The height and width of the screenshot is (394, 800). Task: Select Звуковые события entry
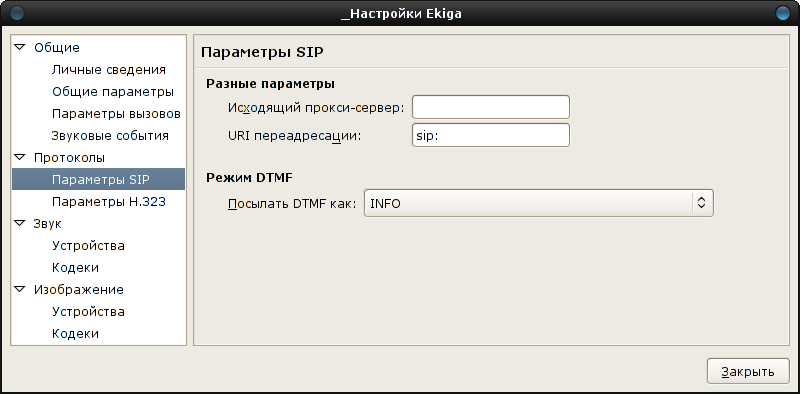pos(110,136)
